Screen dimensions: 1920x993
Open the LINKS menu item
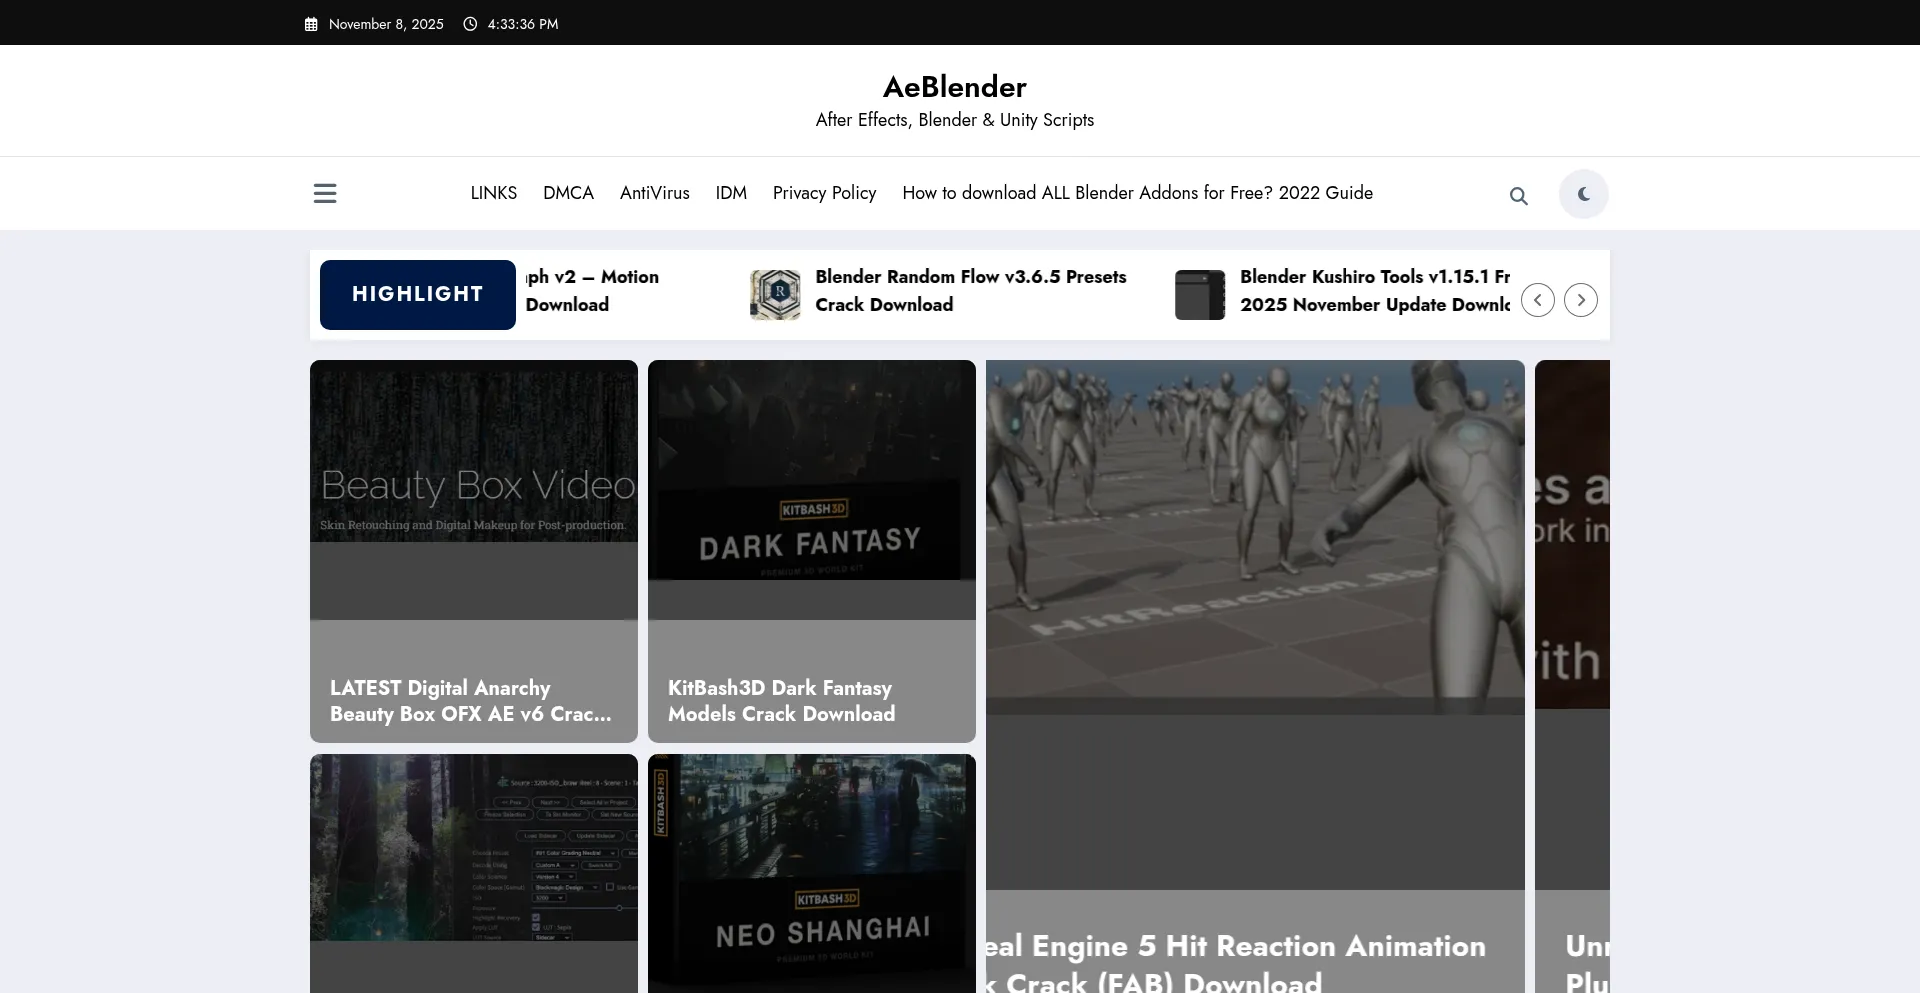coord(493,193)
